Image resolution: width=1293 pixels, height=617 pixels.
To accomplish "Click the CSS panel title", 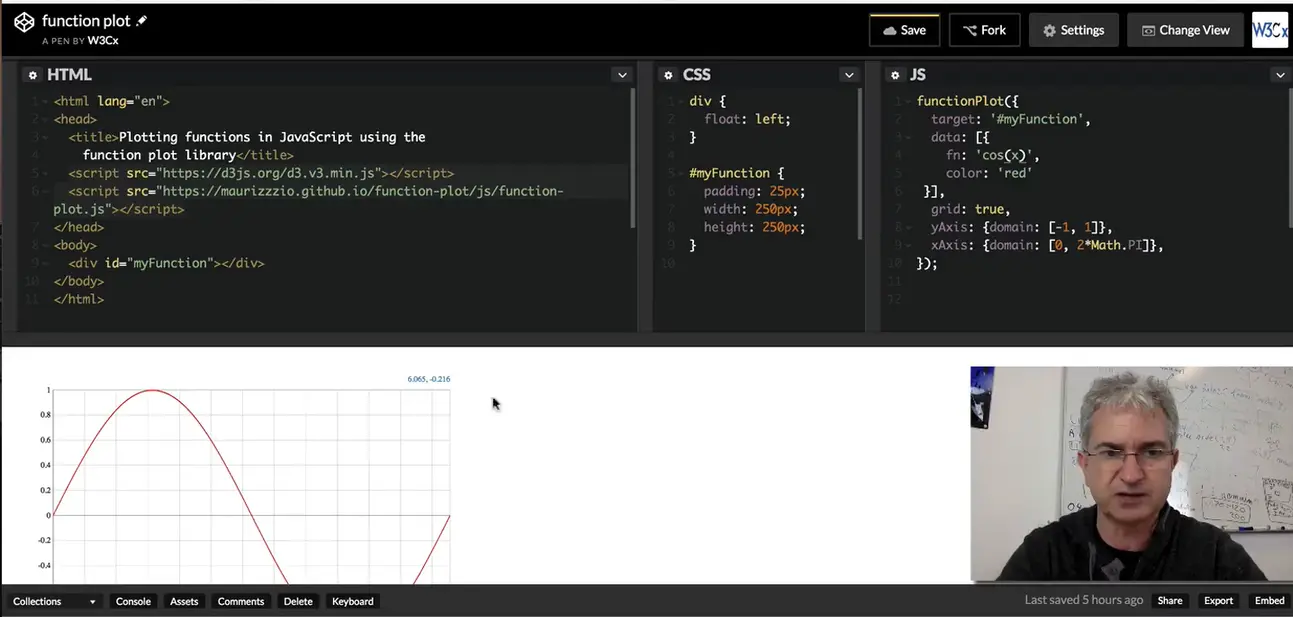I will [697, 75].
